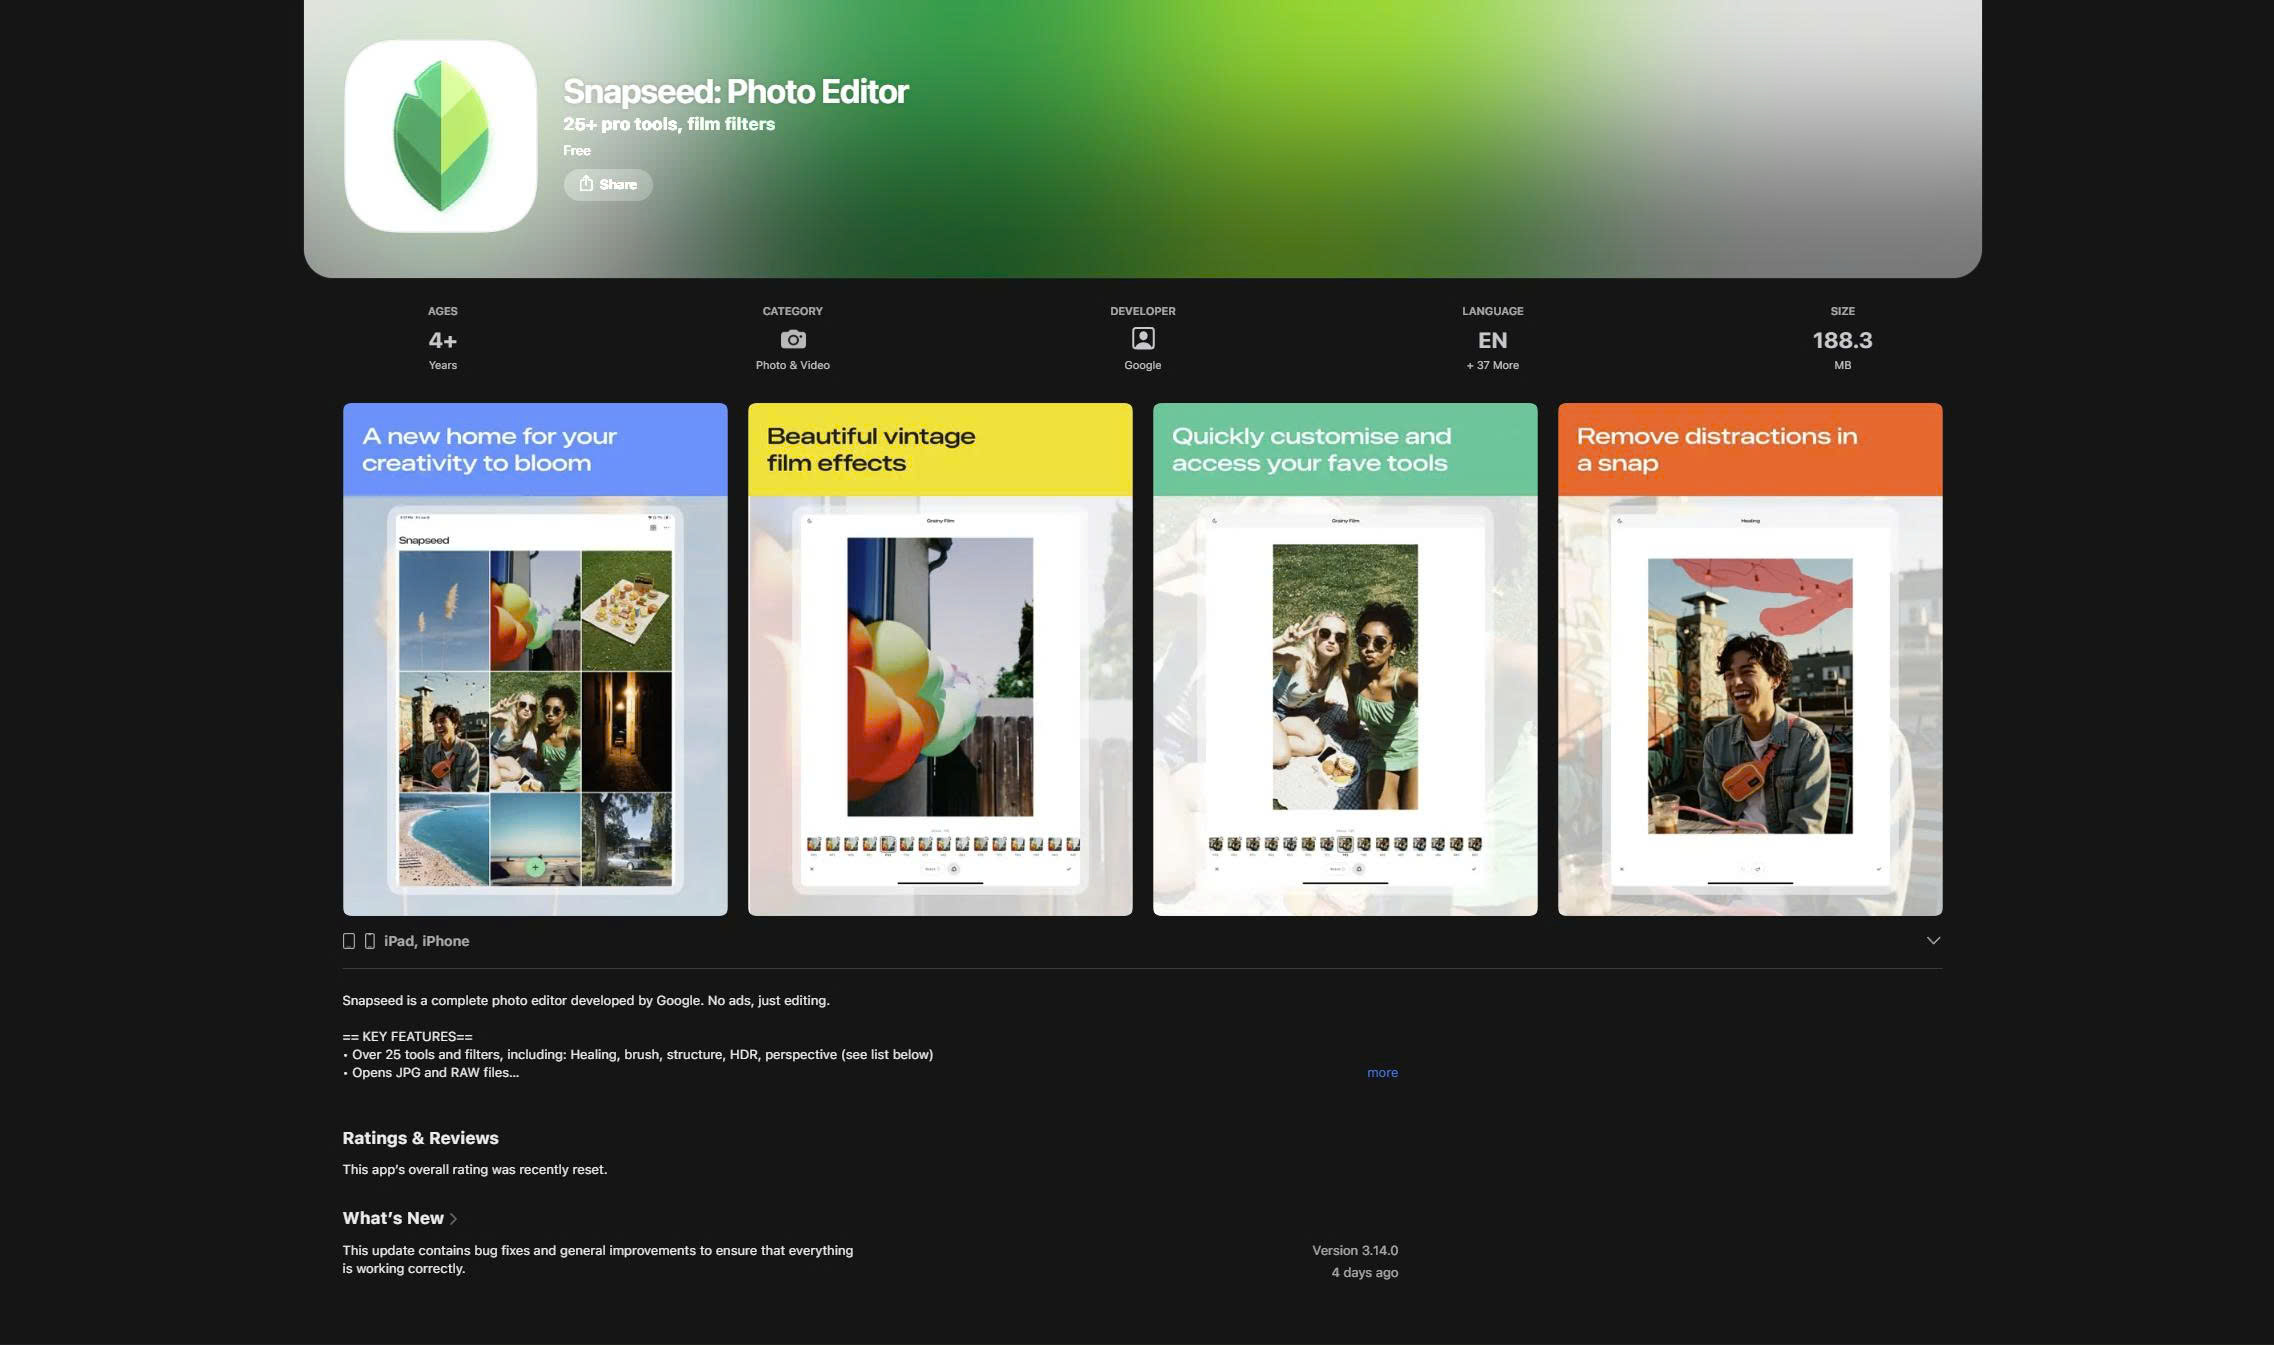This screenshot has height=1345, width=2274.
Task: Expand the description with 'more'
Action: tap(1382, 1073)
